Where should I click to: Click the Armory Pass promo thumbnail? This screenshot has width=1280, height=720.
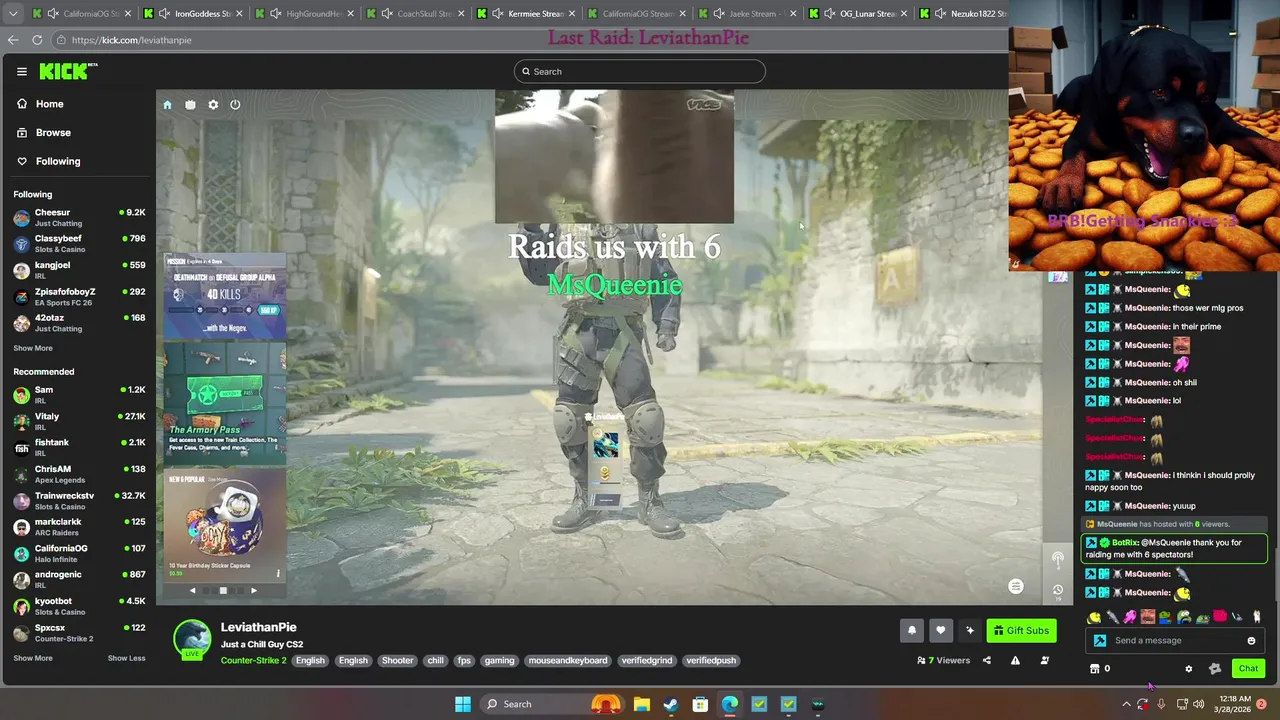225,404
